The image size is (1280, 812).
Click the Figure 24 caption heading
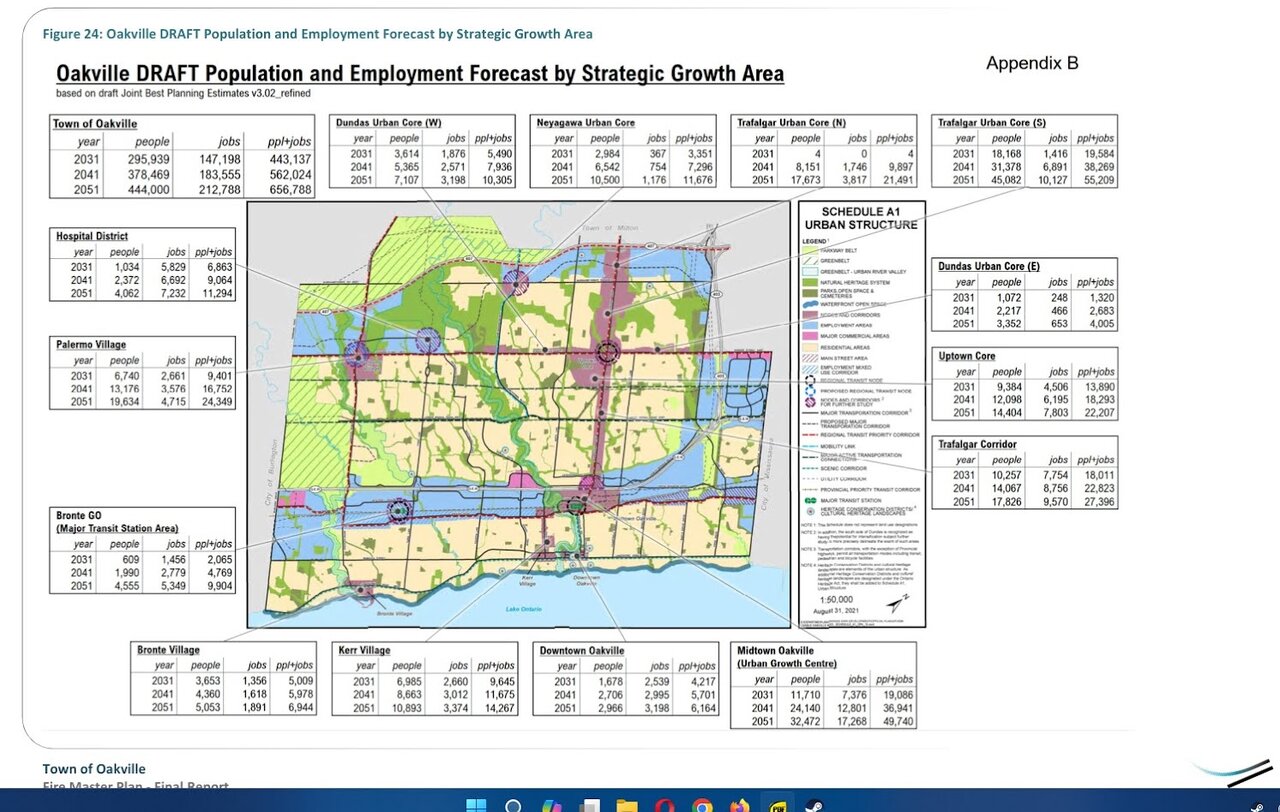[317, 34]
